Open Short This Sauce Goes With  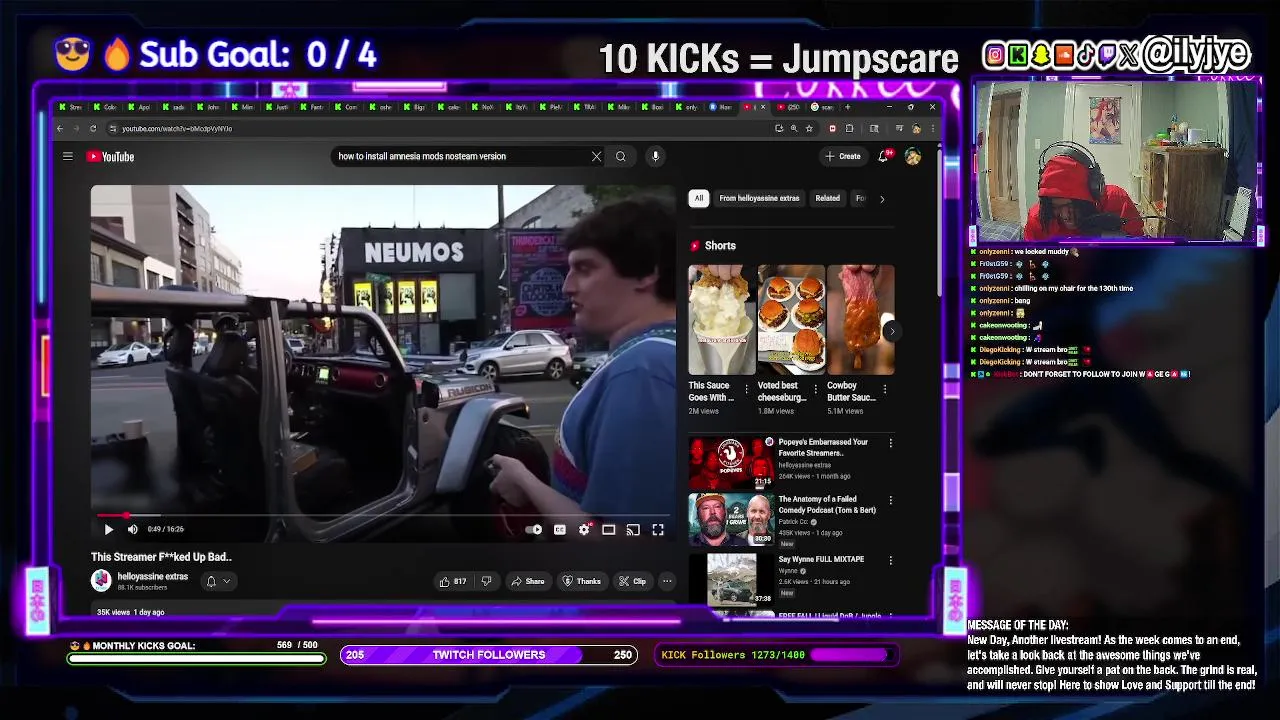click(721, 320)
